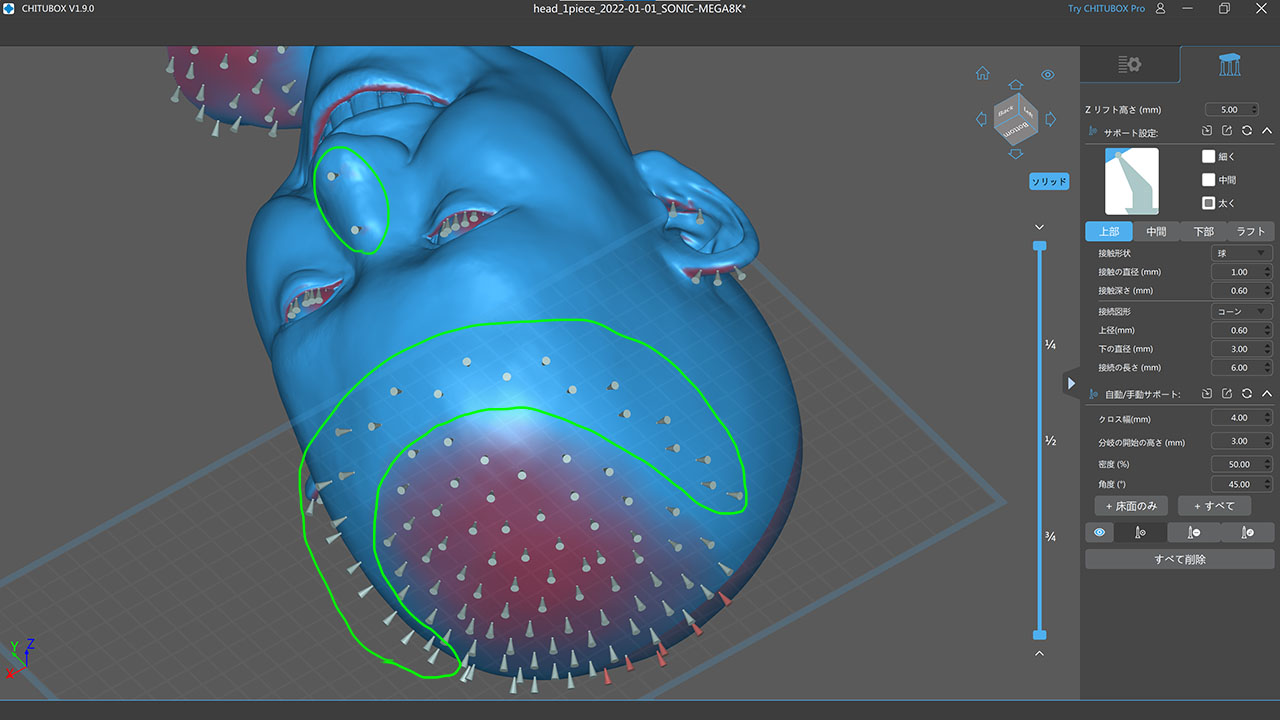Click the bottom handle of layer slider
The width and height of the screenshot is (1280, 720).
pyautogui.click(x=1039, y=635)
